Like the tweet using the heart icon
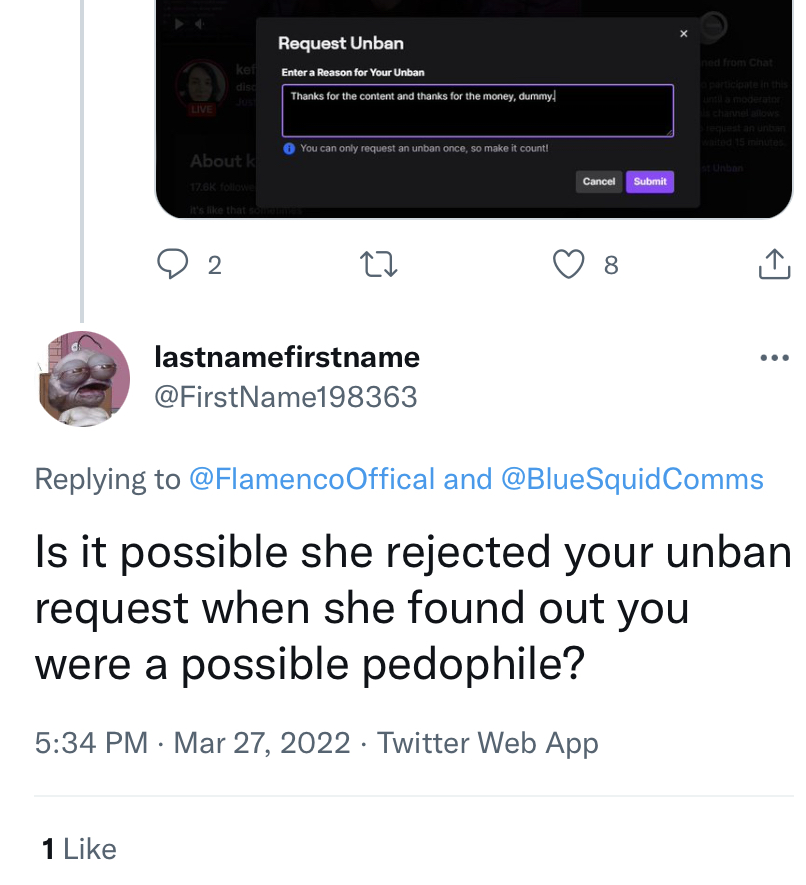The image size is (806, 885). click(569, 264)
